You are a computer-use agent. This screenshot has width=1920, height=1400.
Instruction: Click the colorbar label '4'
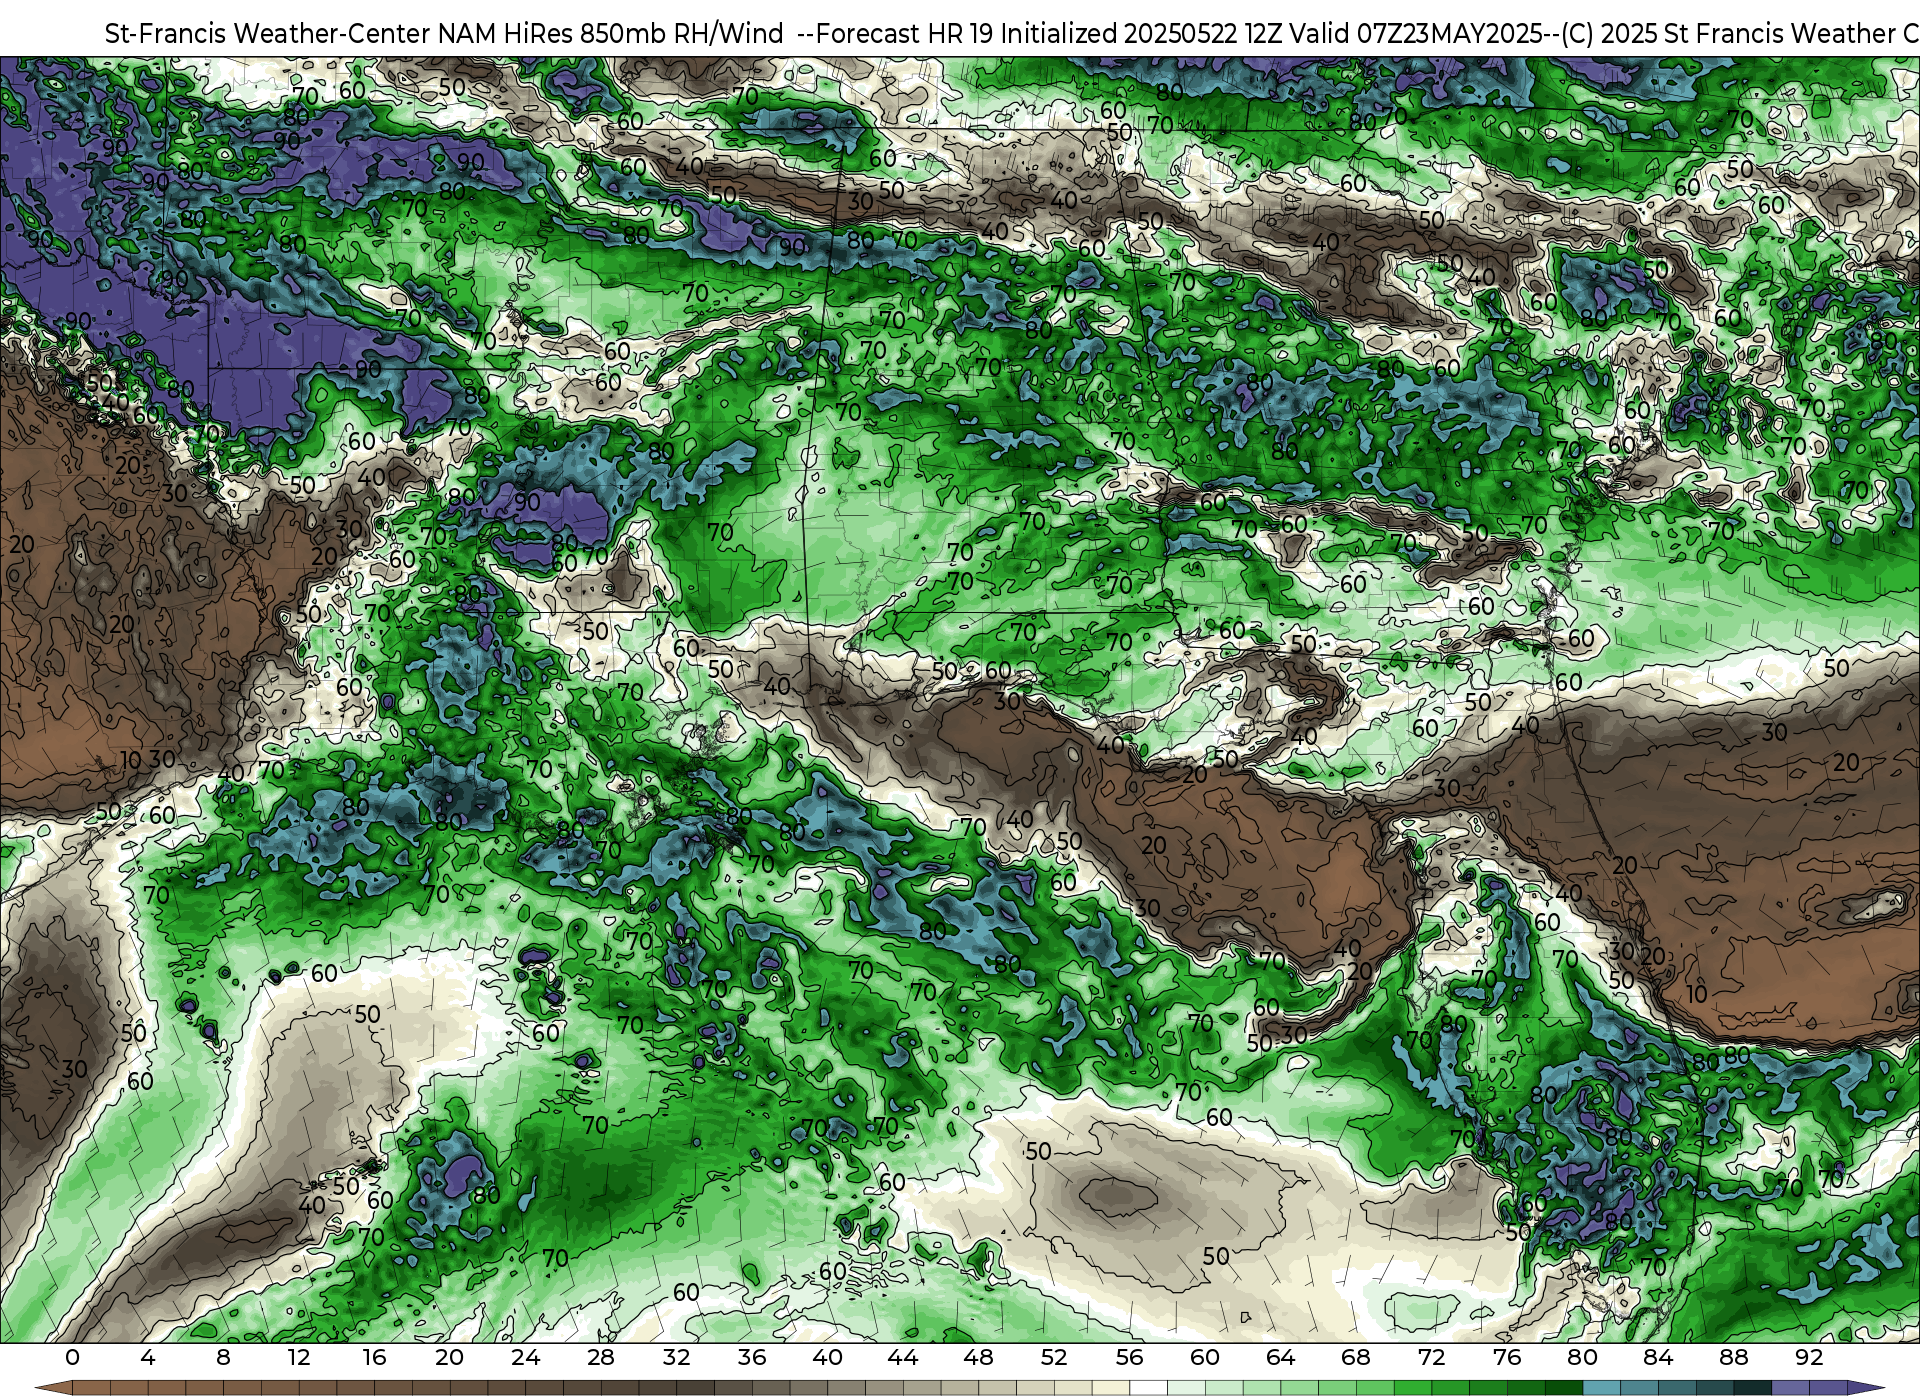click(x=148, y=1357)
